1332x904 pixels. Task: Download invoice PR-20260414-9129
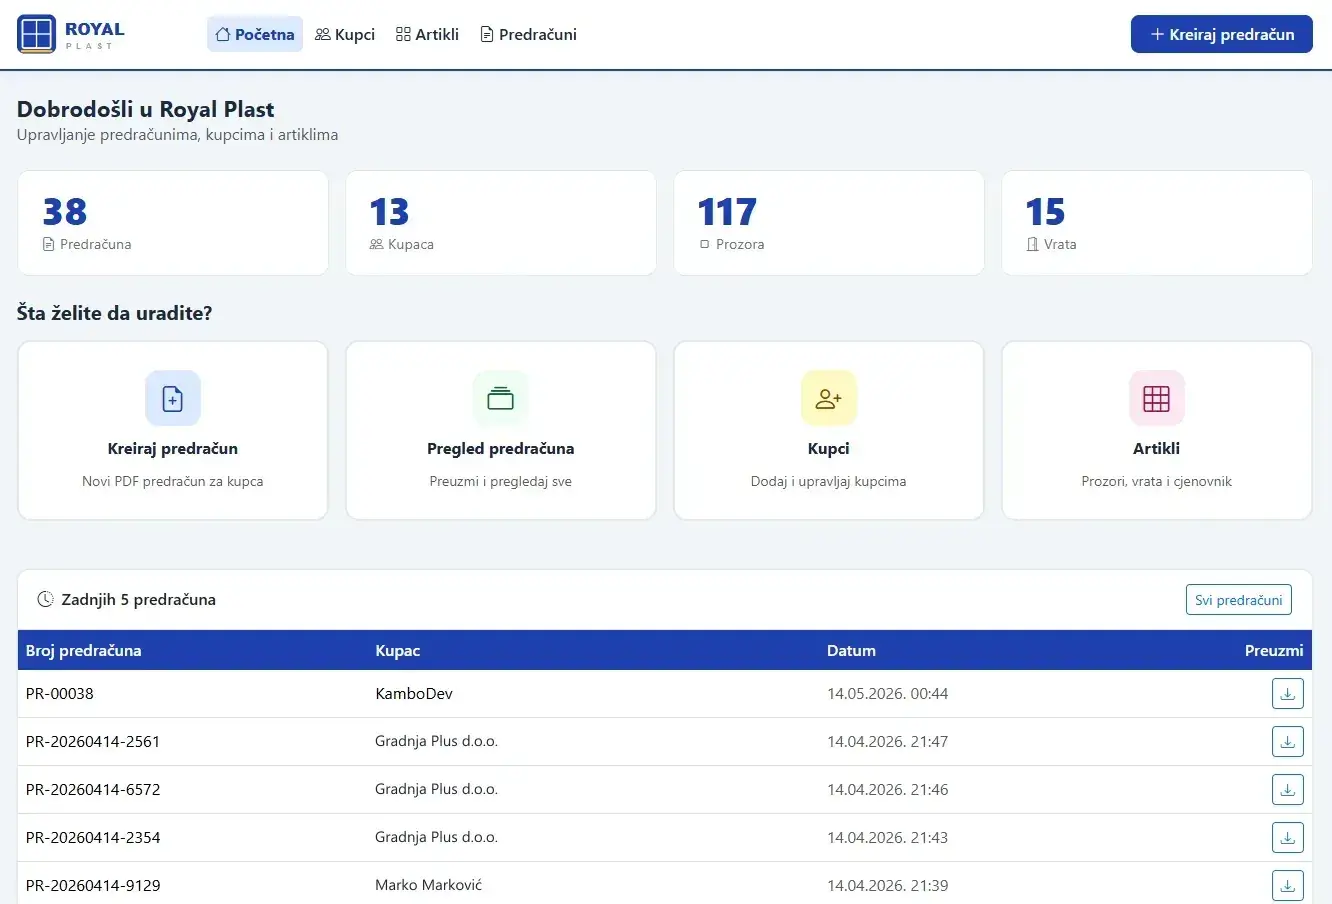[x=1288, y=886]
